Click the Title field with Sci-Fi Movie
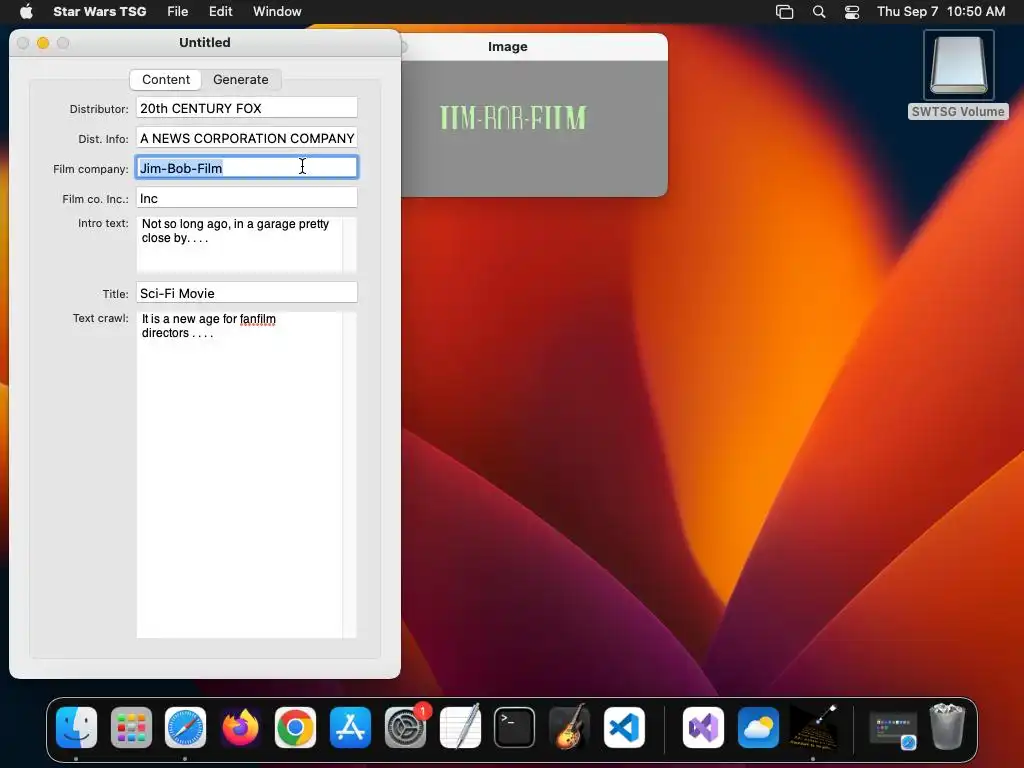The height and width of the screenshot is (768, 1024). pos(247,293)
